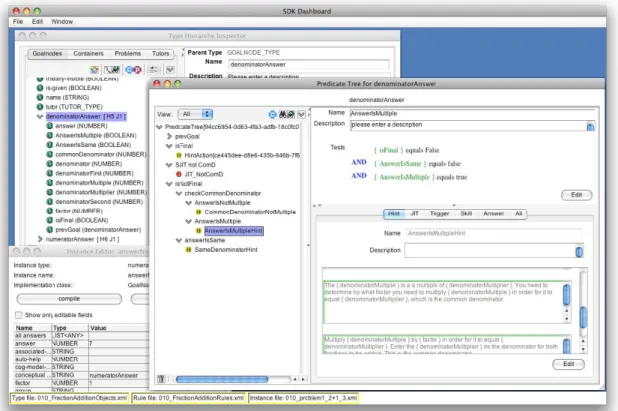Screen dimensions: 618x411
Task: Click green icon beside denominatorFirst (NUMBER)
Action: click(50, 173)
